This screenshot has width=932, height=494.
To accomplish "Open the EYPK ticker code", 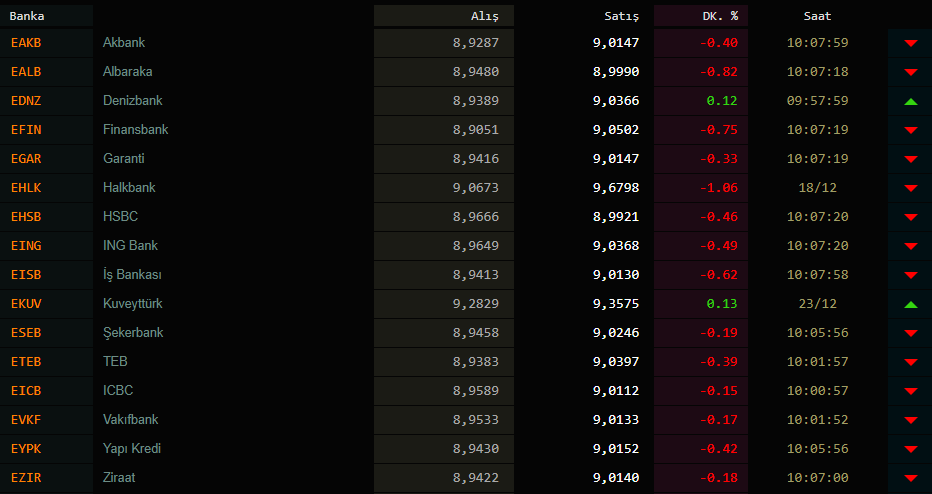I will [x=26, y=449].
